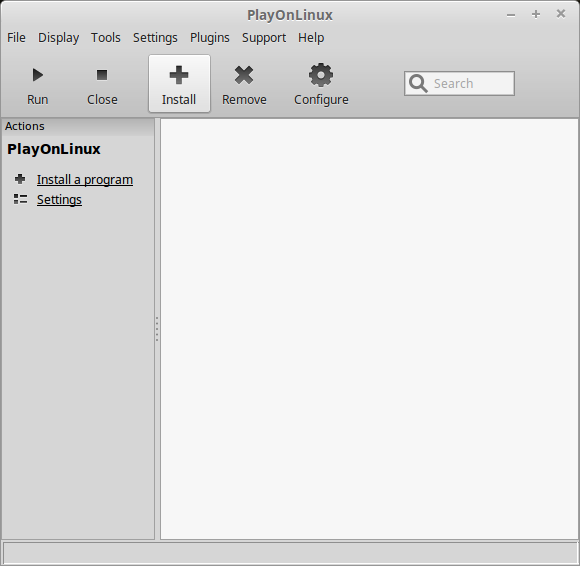Image resolution: width=580 pixels, height=566 pixels.
Task: Open the Support menu
Action: [x=264, y=38]
